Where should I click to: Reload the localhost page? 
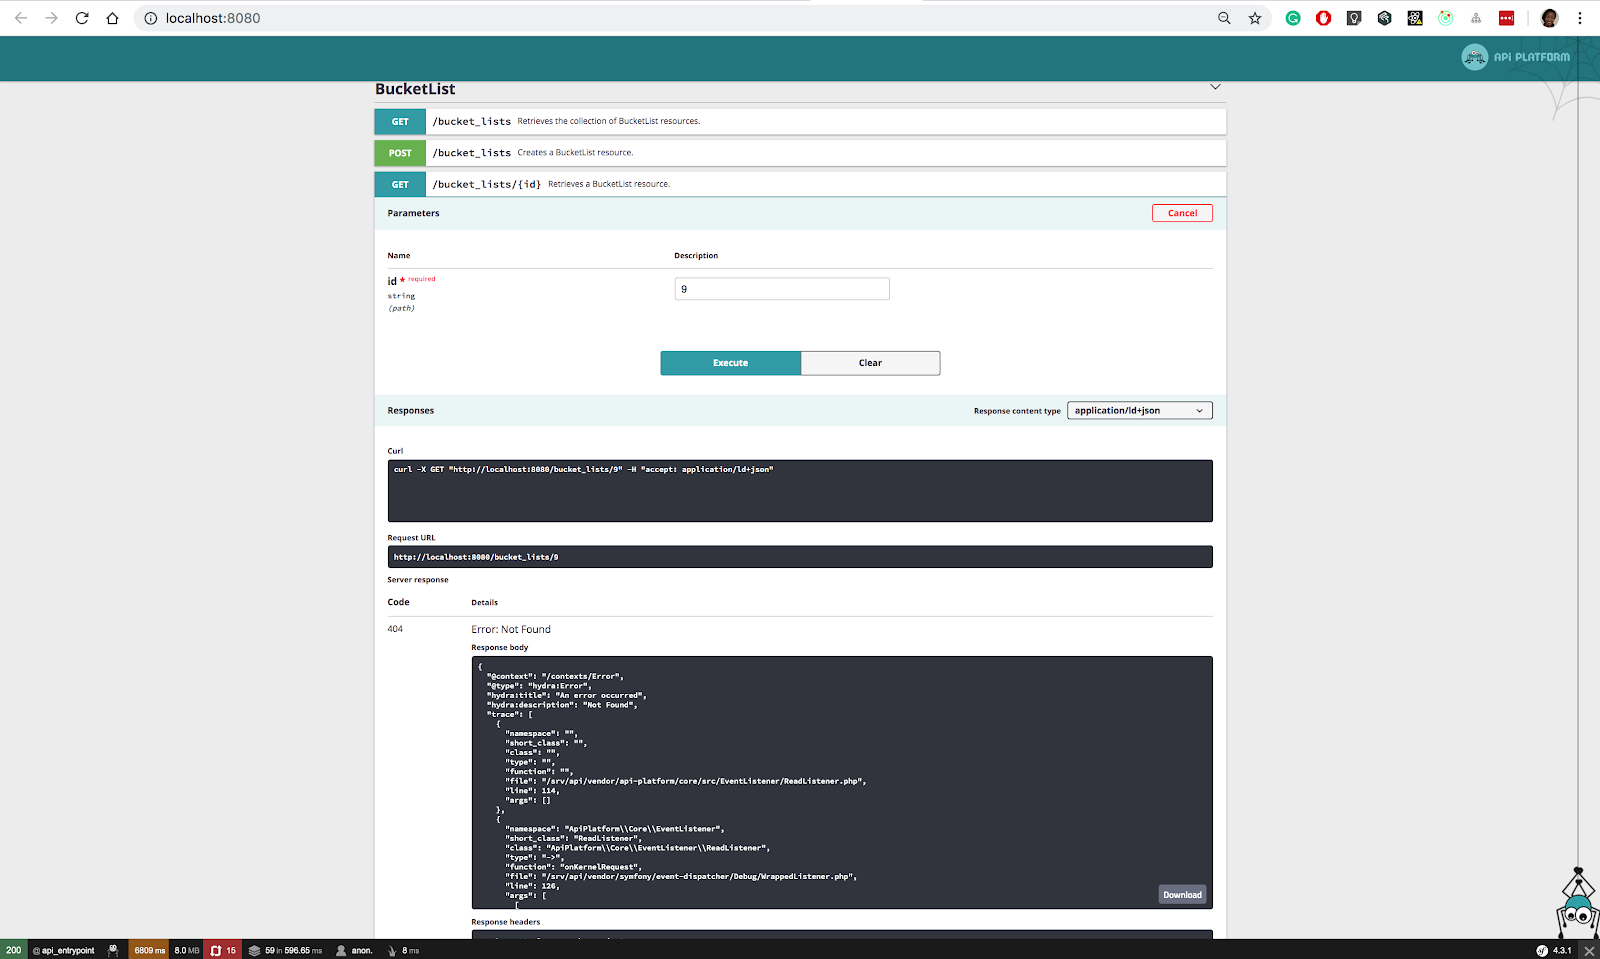(82, 18)
